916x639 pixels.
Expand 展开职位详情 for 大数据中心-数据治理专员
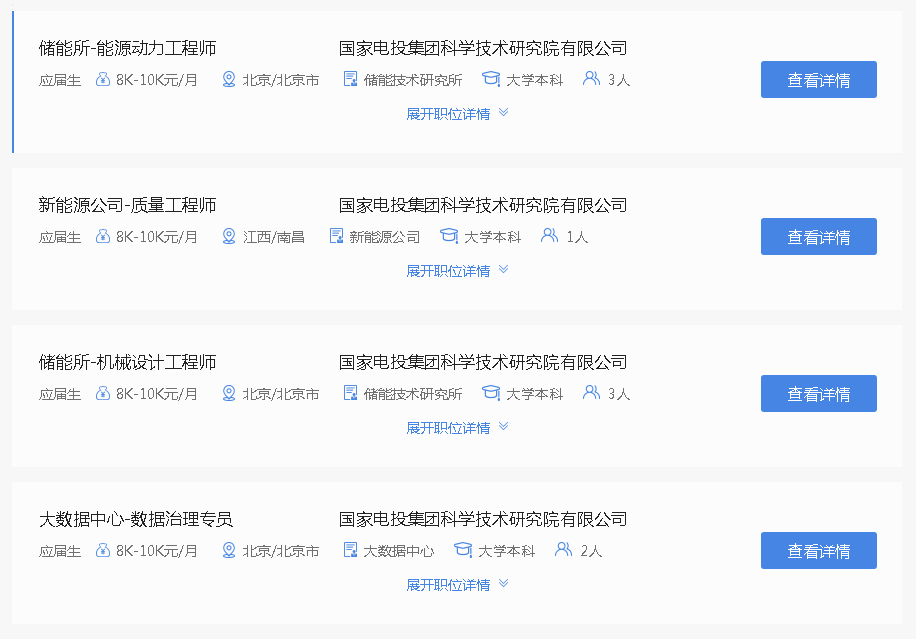click(x=457, y=585)
